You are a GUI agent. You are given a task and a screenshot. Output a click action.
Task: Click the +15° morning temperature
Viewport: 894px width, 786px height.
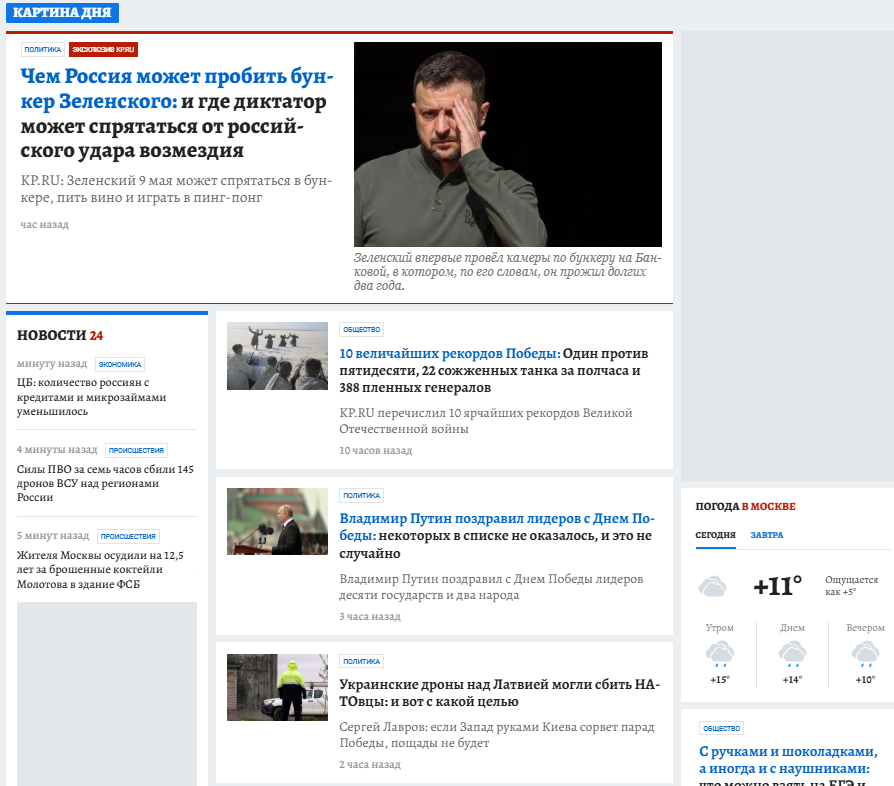(720, 679)
